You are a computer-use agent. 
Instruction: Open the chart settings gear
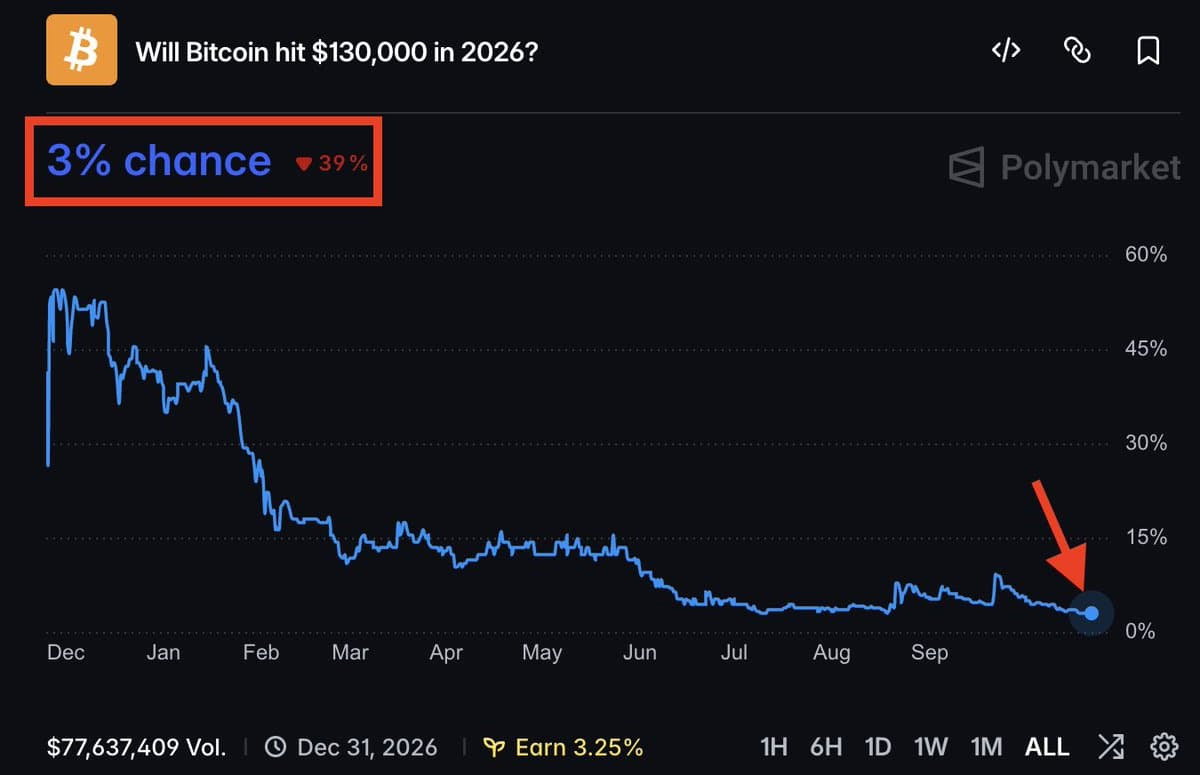(x=1163, y=746)
